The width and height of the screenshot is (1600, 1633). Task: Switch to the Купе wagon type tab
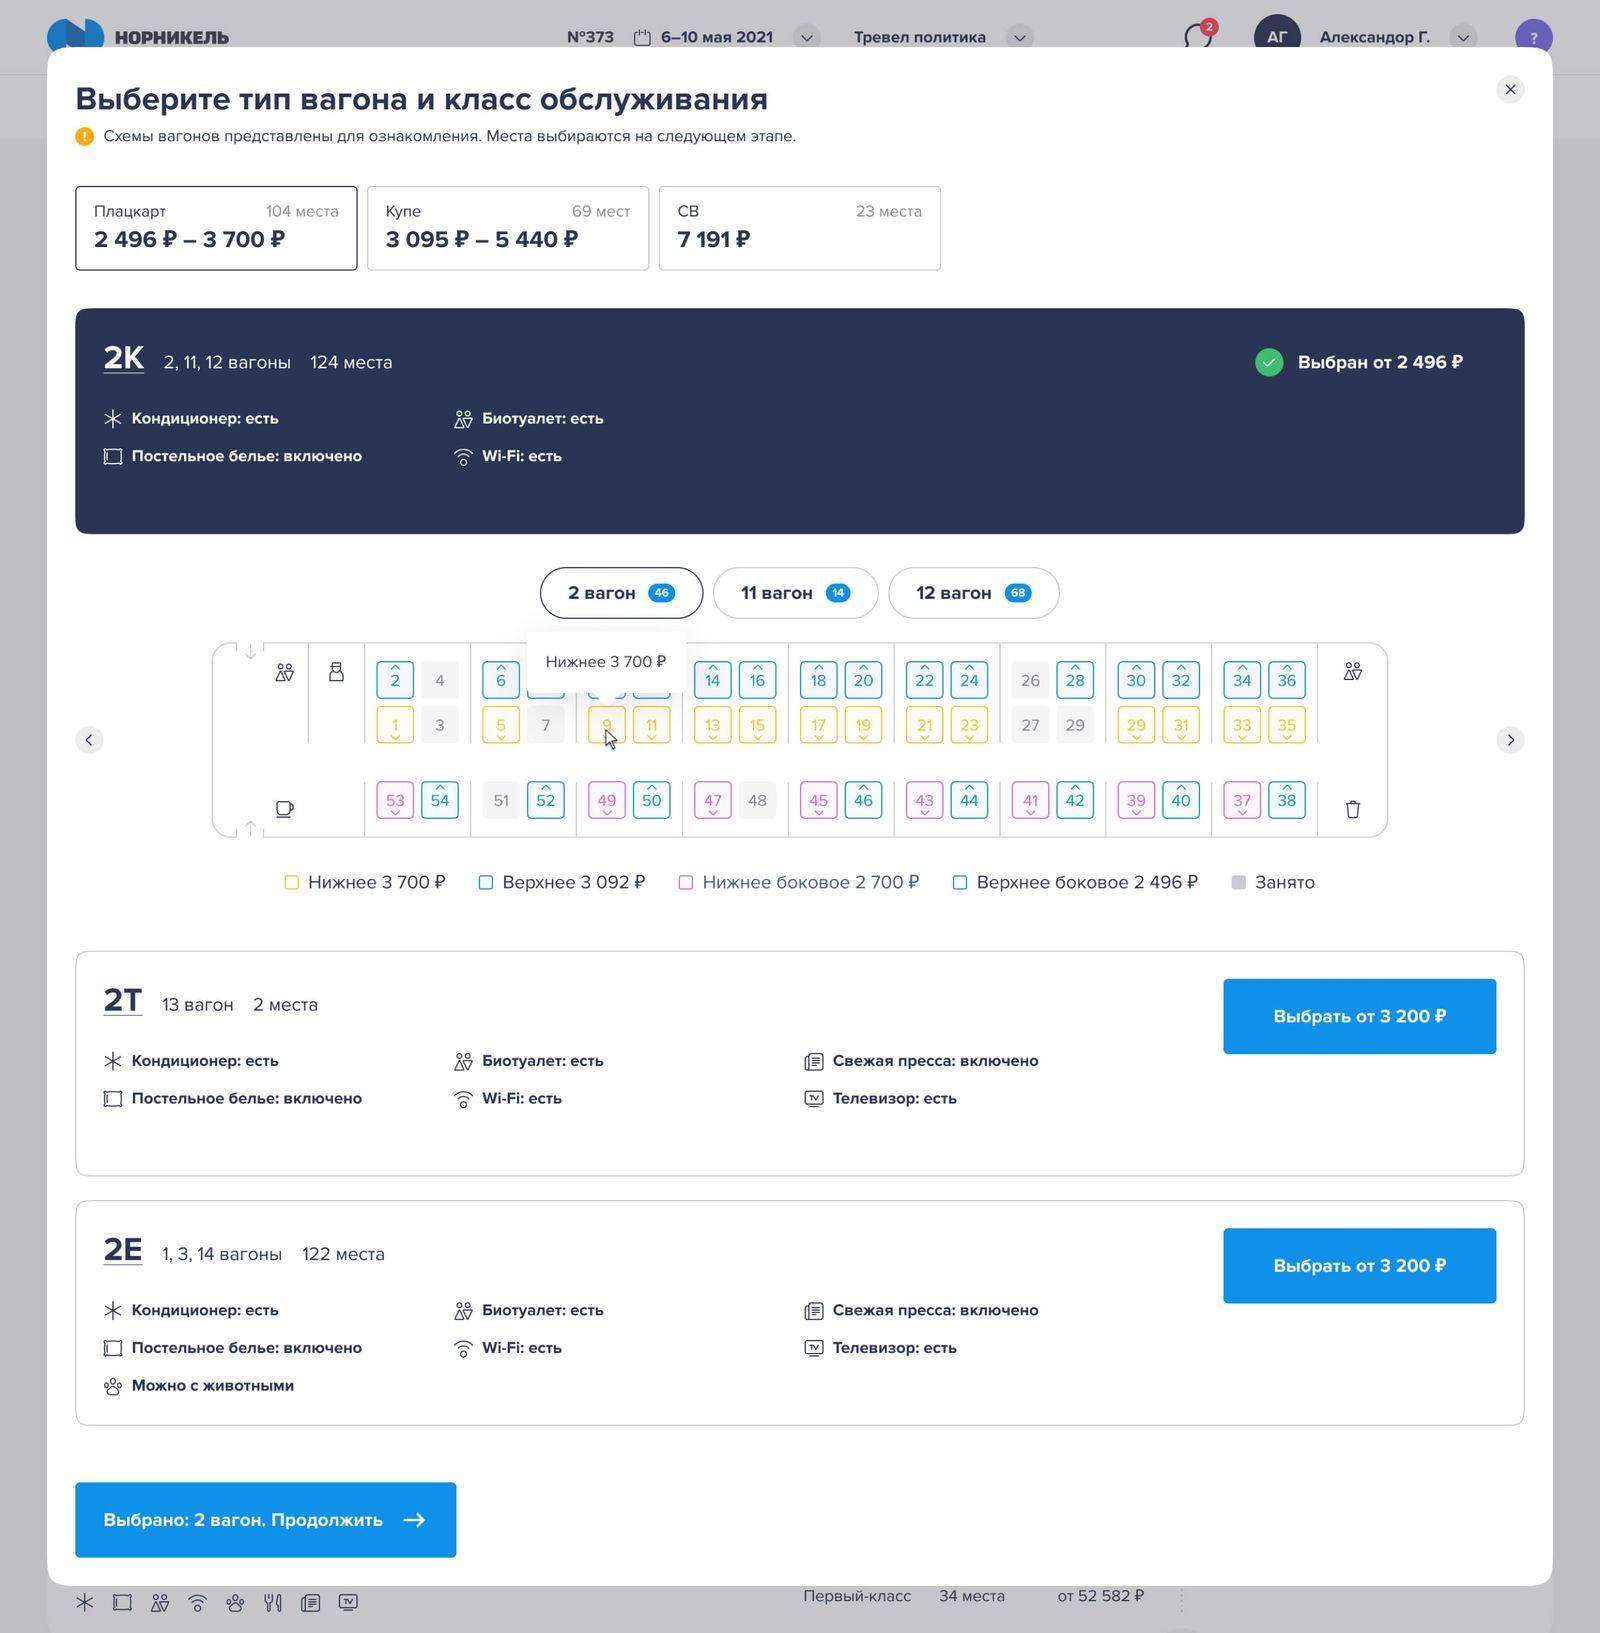[x=507, y=228]
